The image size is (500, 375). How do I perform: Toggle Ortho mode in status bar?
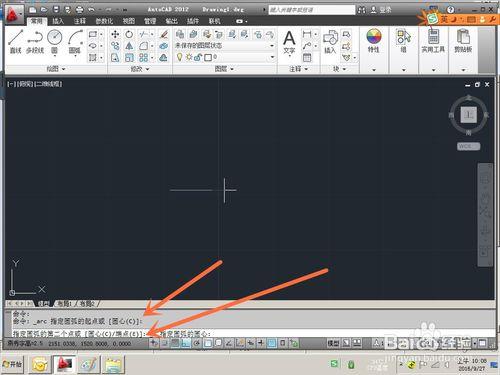[x=186, y=343]
